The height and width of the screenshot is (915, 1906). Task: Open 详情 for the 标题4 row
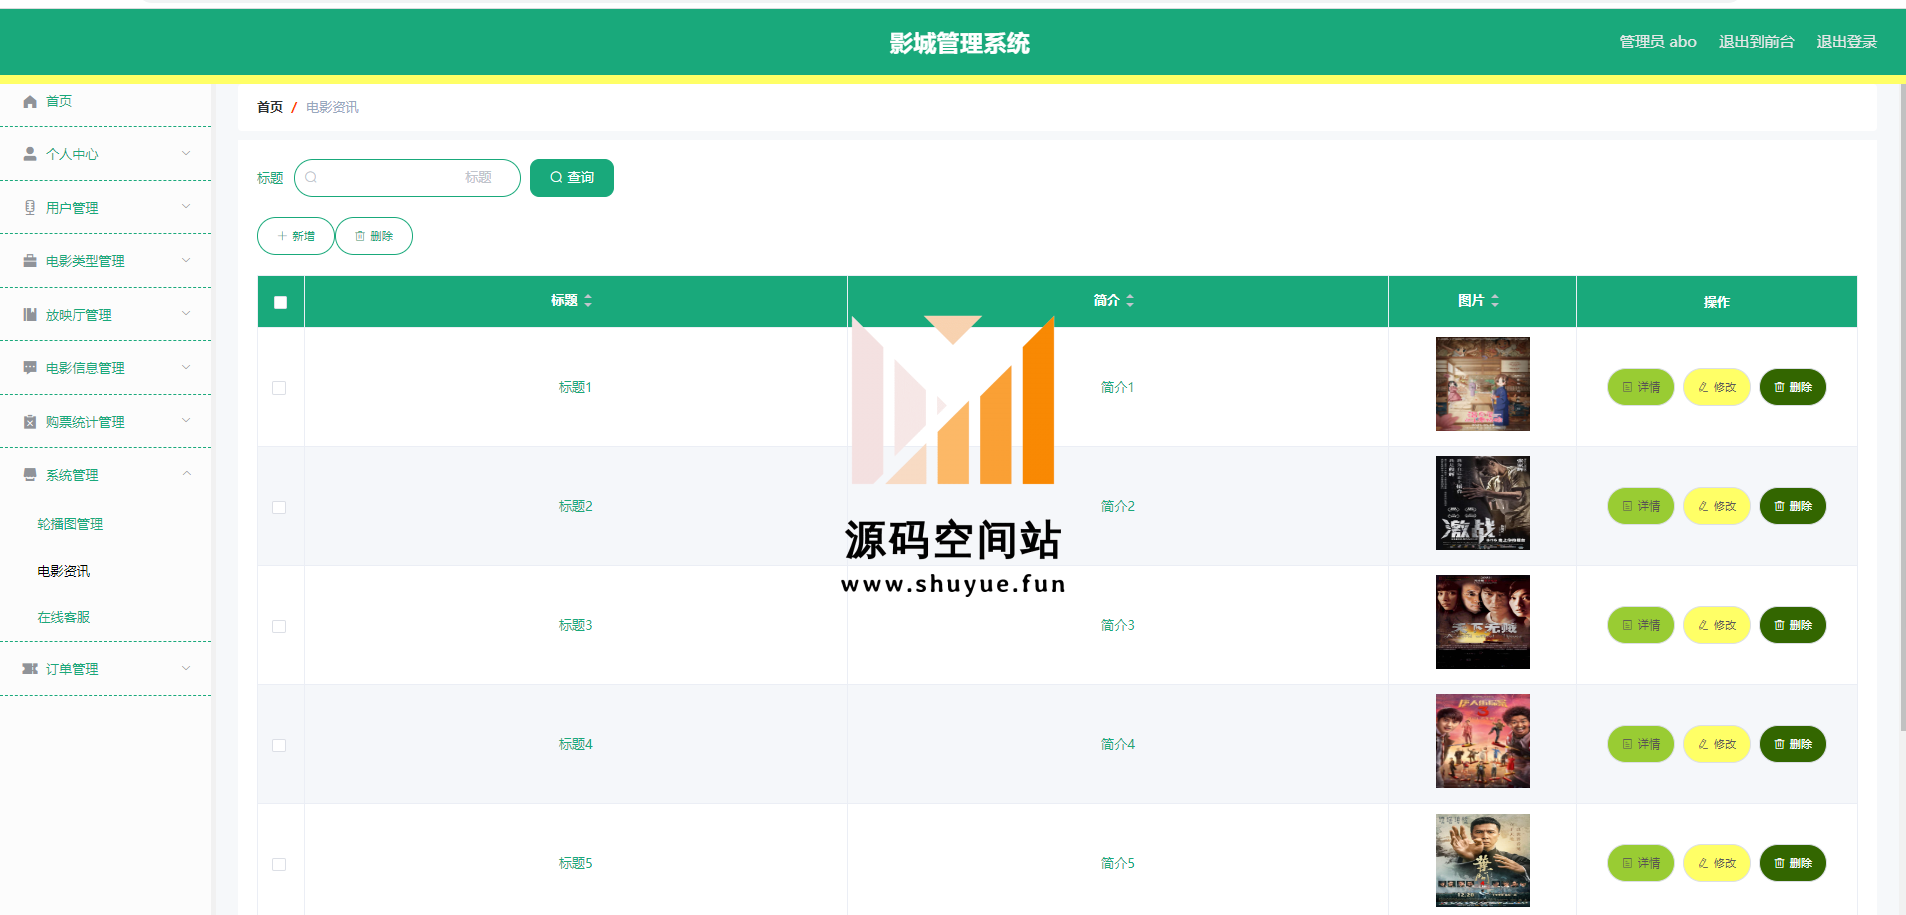[x=1641, y=744]
